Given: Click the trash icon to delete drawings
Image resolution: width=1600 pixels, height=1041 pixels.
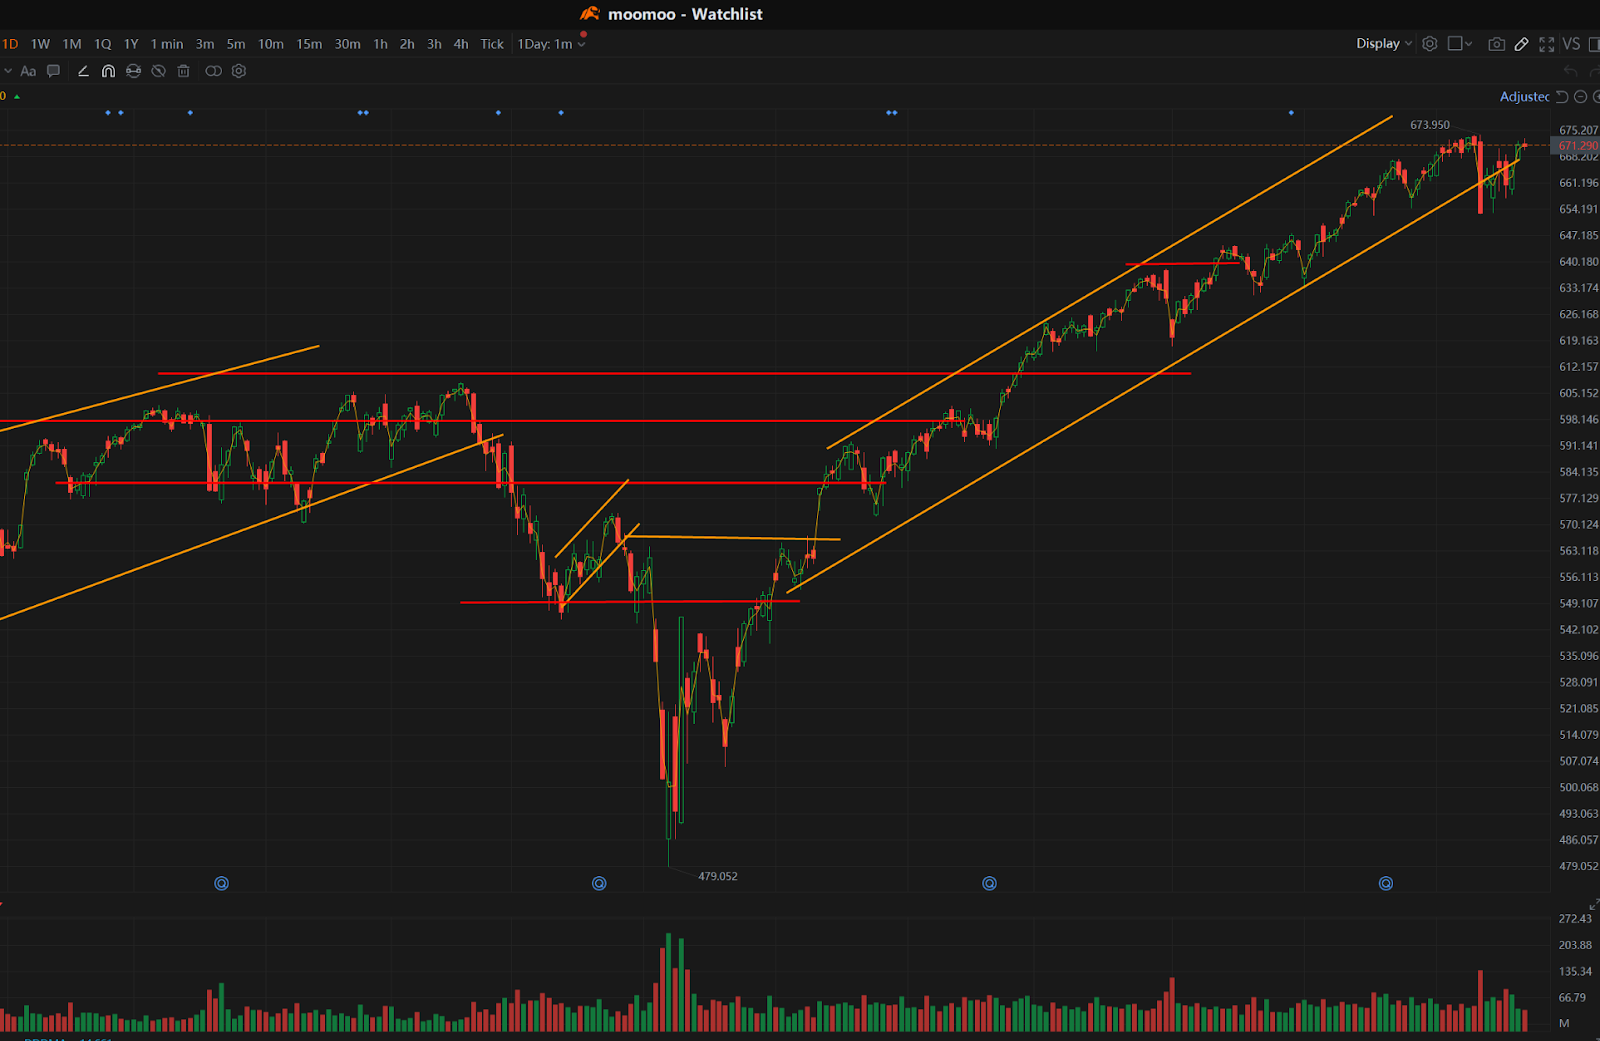Looking at the screenshot, I should coord(183,71).
